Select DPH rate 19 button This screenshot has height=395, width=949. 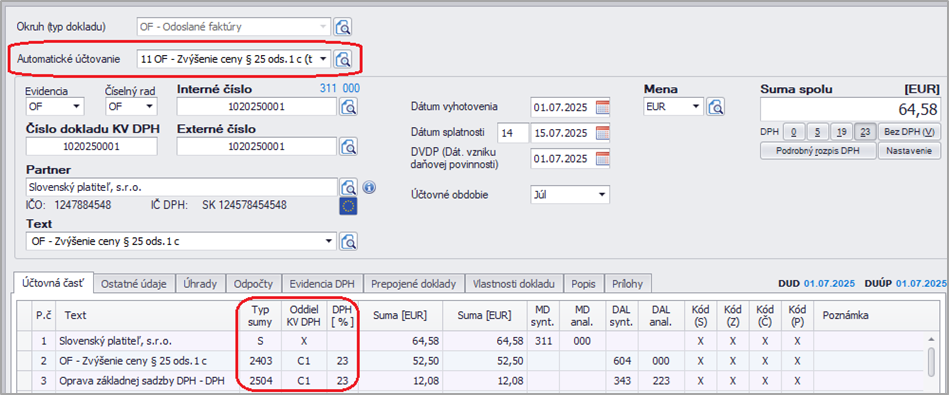click(x=841, y=132)
